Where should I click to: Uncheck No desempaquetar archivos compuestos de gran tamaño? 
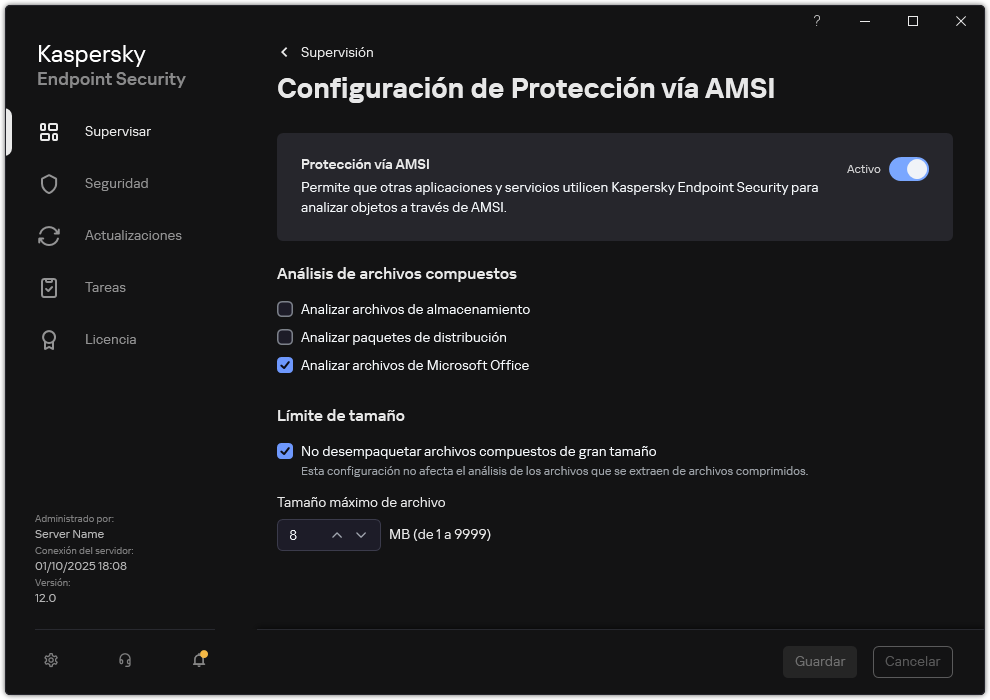[x=285, y=451]
